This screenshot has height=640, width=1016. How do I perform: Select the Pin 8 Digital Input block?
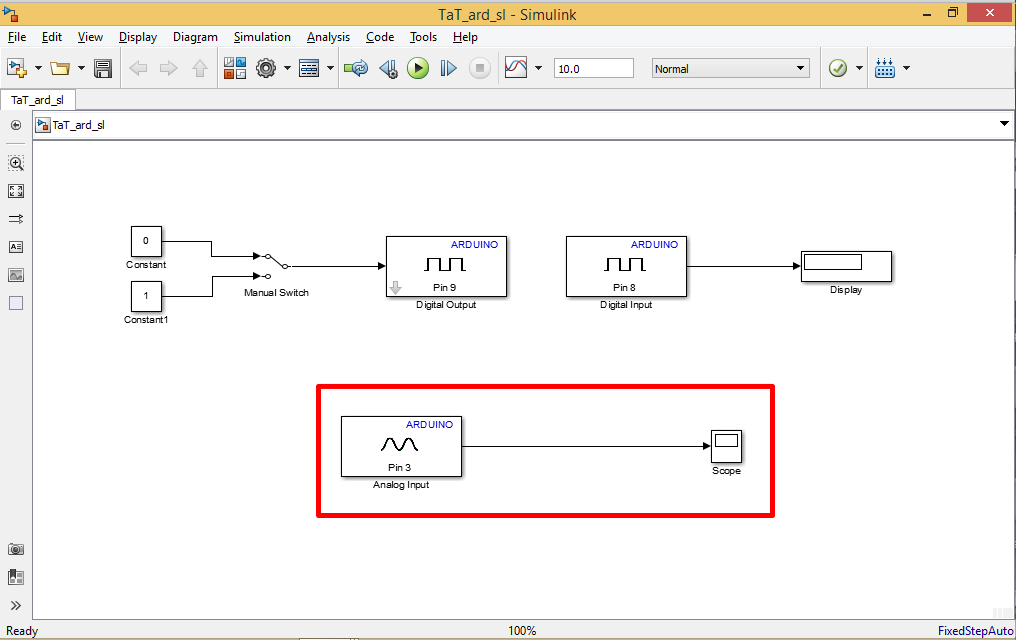click(627, 266)
